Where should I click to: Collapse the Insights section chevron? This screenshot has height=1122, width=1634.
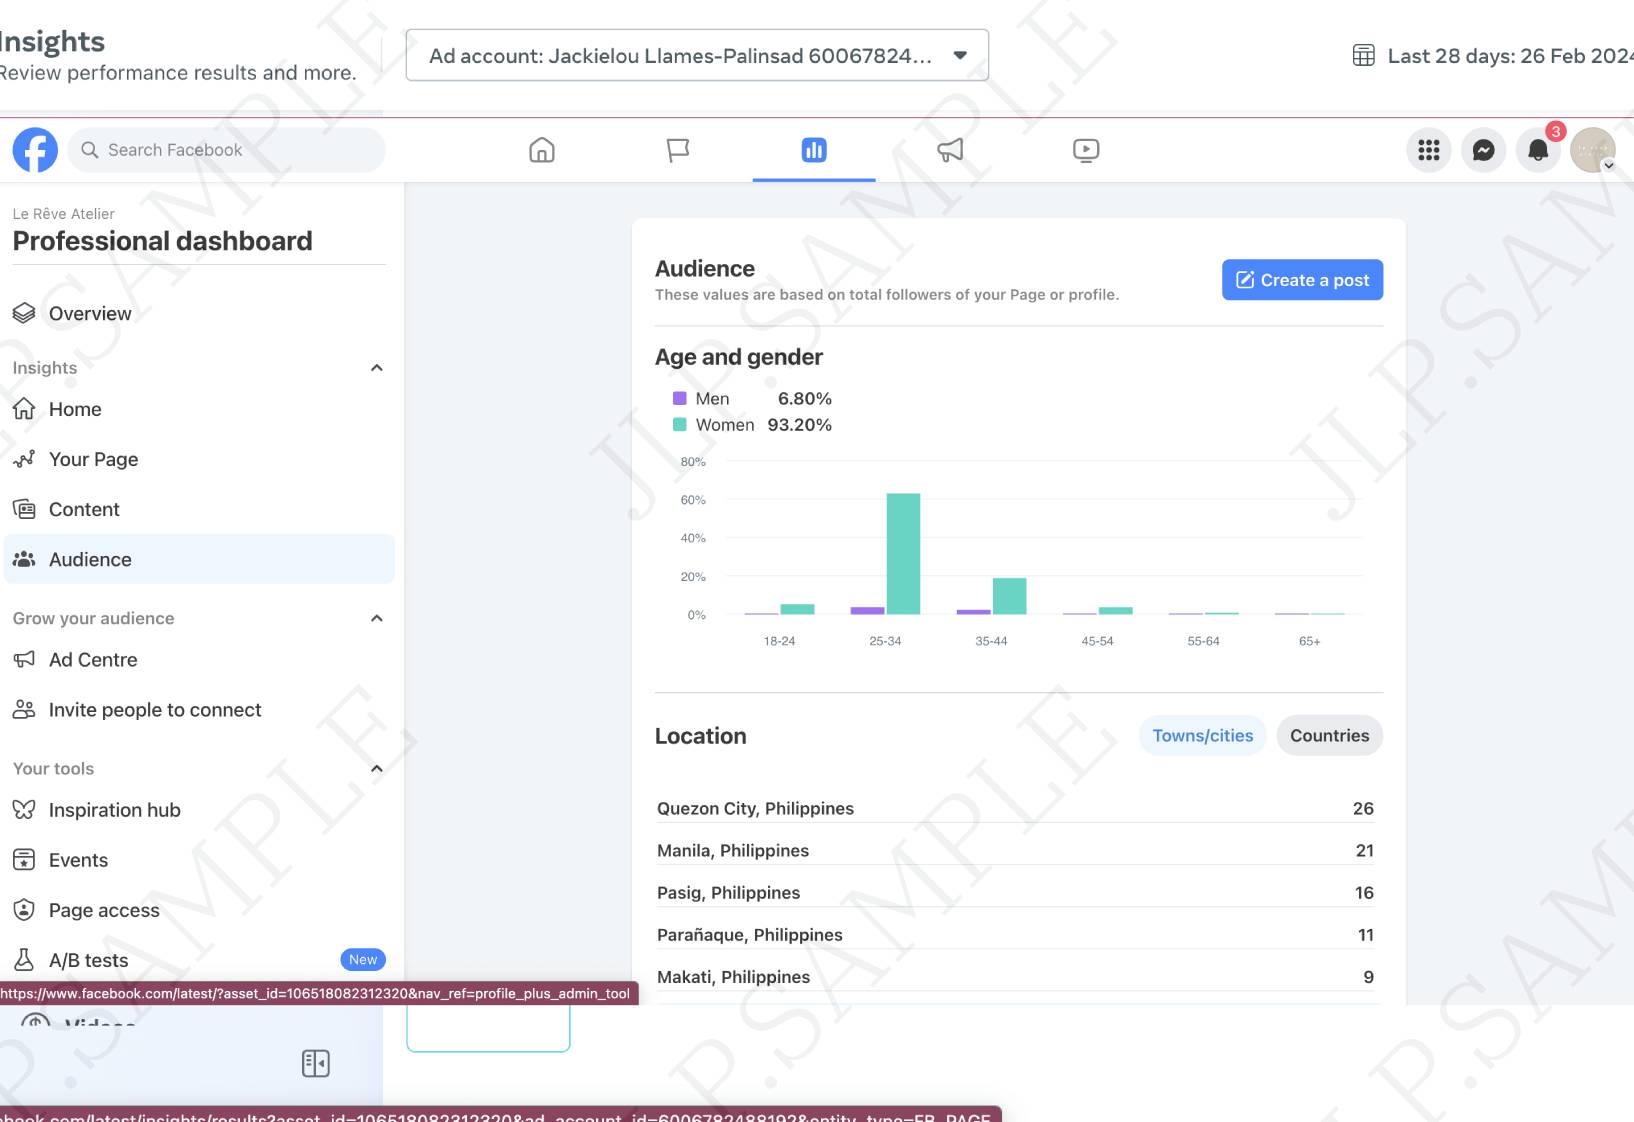[377, 368]
